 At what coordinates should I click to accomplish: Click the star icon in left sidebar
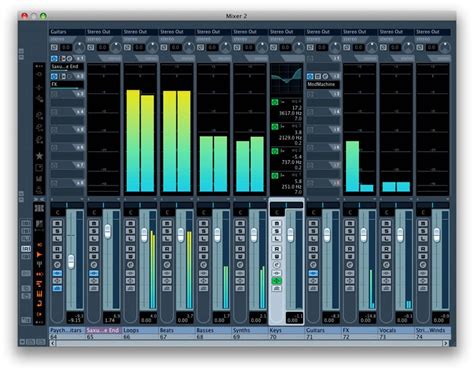(39, 156)
